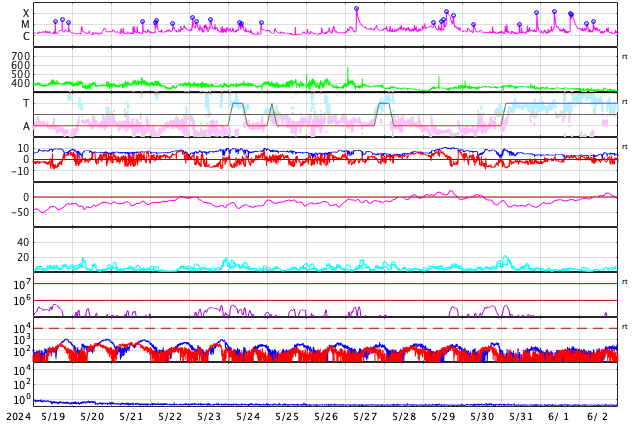This screenshot has height=424, width=634.
Task: Click the 10^4 label beside the dashed line
Action: click(x=22, y=328)
